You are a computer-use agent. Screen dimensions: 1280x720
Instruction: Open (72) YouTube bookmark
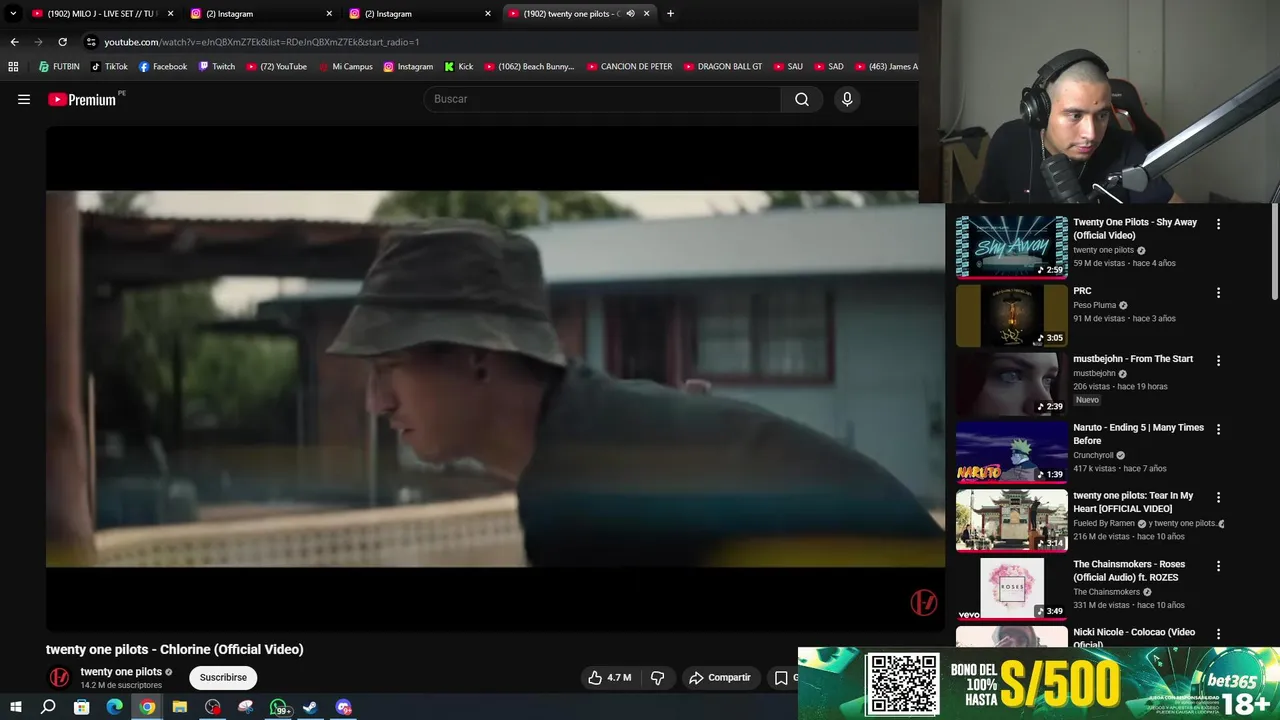276,67
